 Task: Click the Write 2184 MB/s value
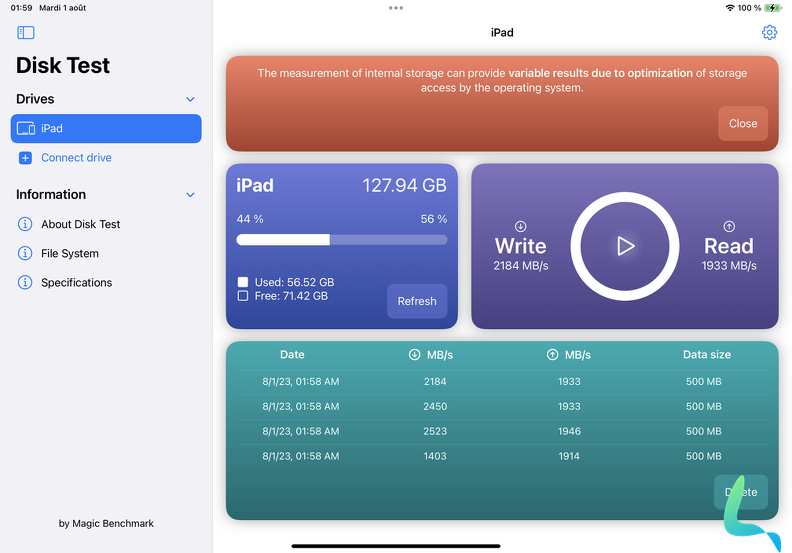(520, 266)
